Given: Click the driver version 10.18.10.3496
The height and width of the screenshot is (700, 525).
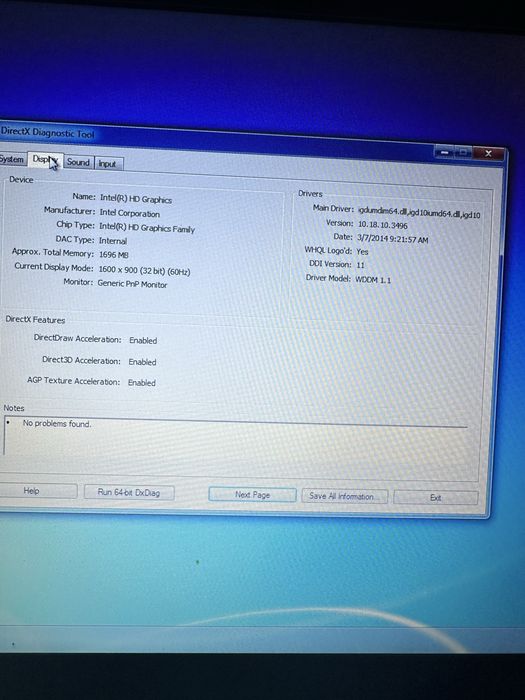Looking at the screenshot, I should (x=383, y=225).
